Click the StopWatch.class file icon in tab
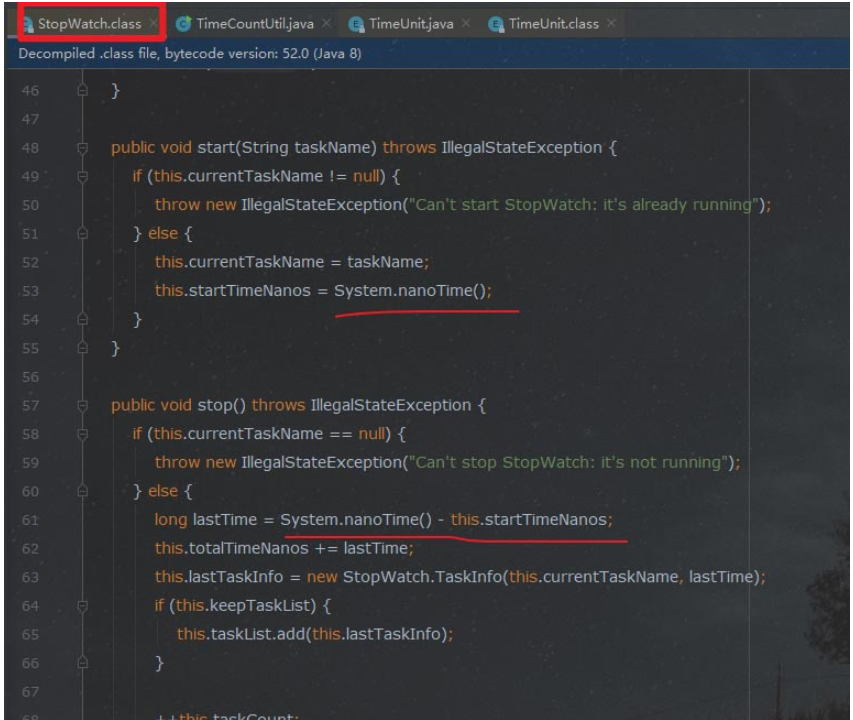Viewport: 853px width, 720px height. point(28,23)
